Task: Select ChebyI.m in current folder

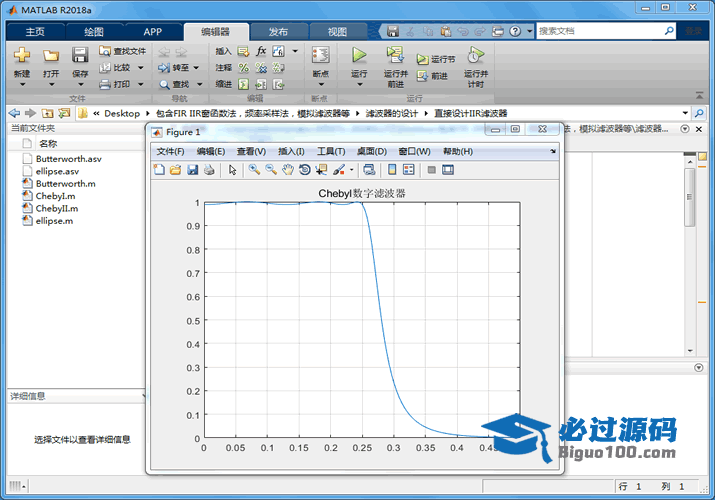Action: click(55, 196)
